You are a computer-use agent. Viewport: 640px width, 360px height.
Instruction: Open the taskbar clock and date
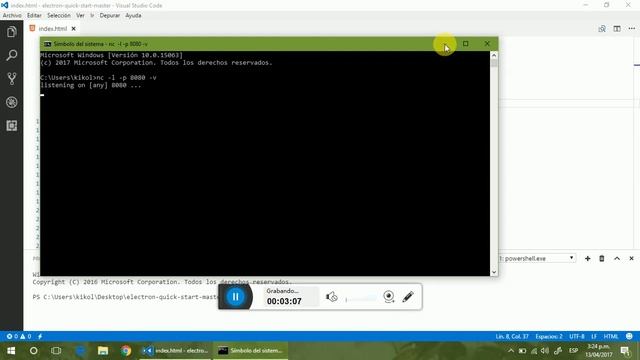pyautogui.click(x=598, y=351)
